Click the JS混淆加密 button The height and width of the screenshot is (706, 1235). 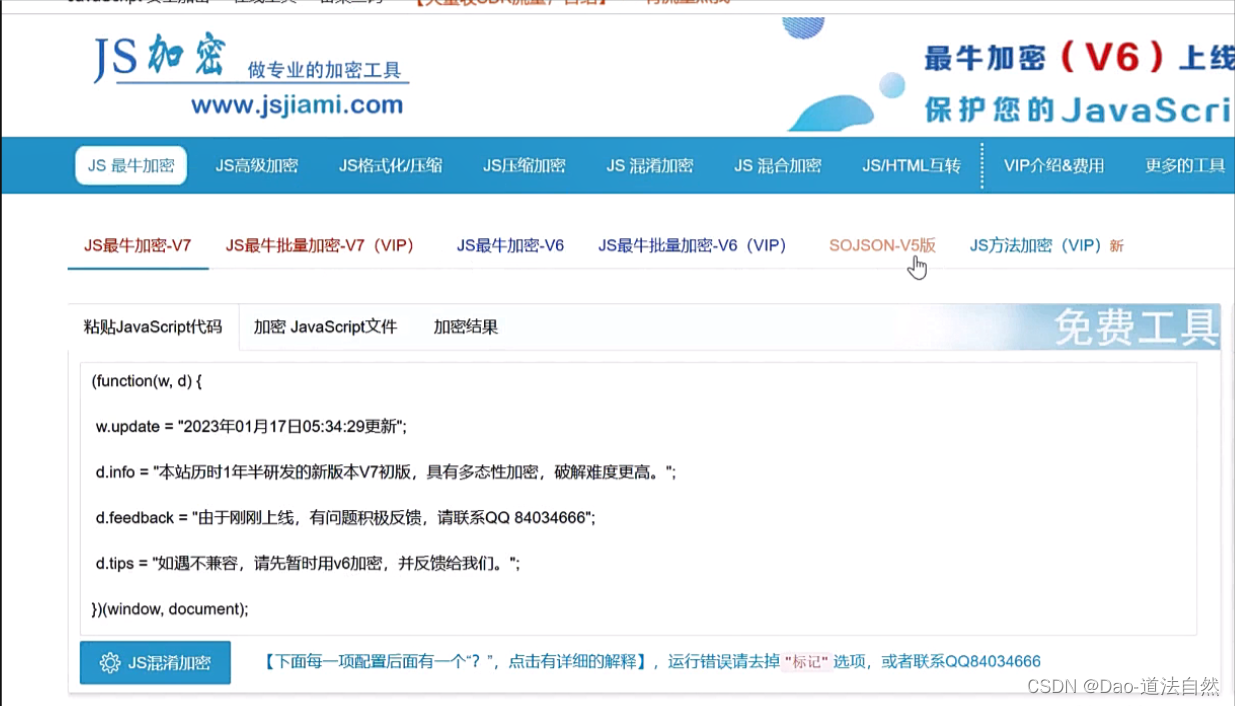[155, 662]
